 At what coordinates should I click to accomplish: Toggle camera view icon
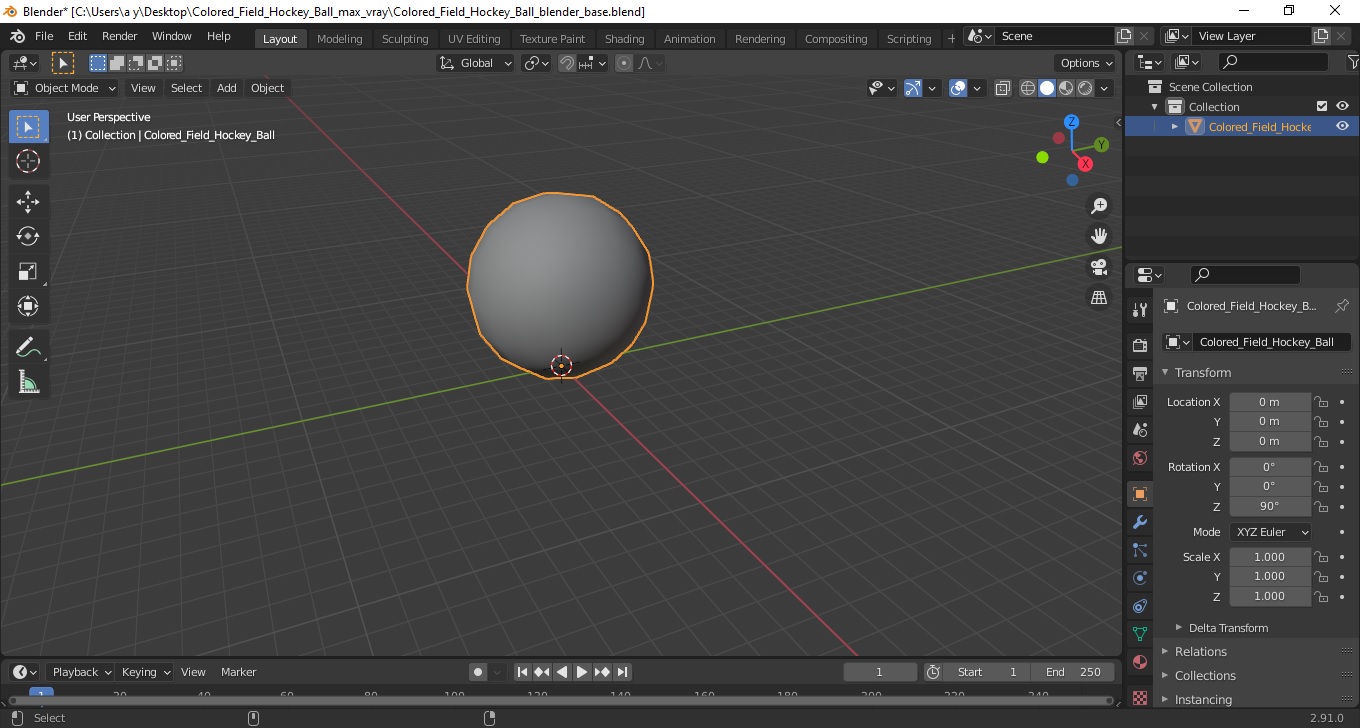pyautogui.click(x=1099, y=267)
